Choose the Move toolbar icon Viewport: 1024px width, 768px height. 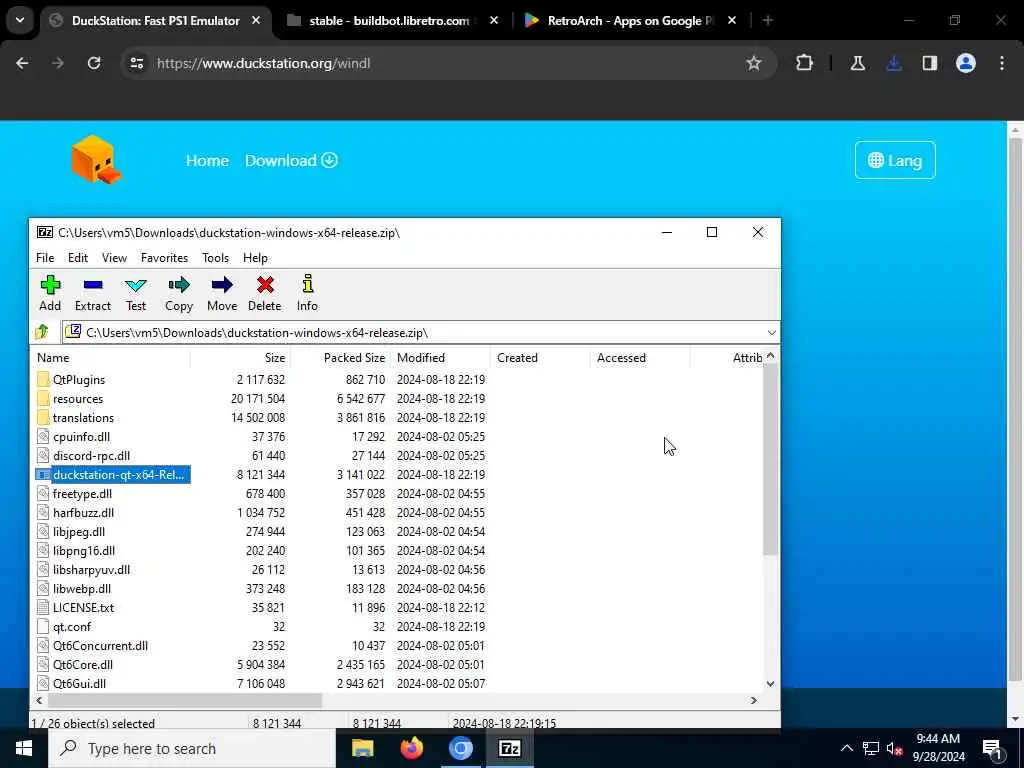tap(222, 293)
